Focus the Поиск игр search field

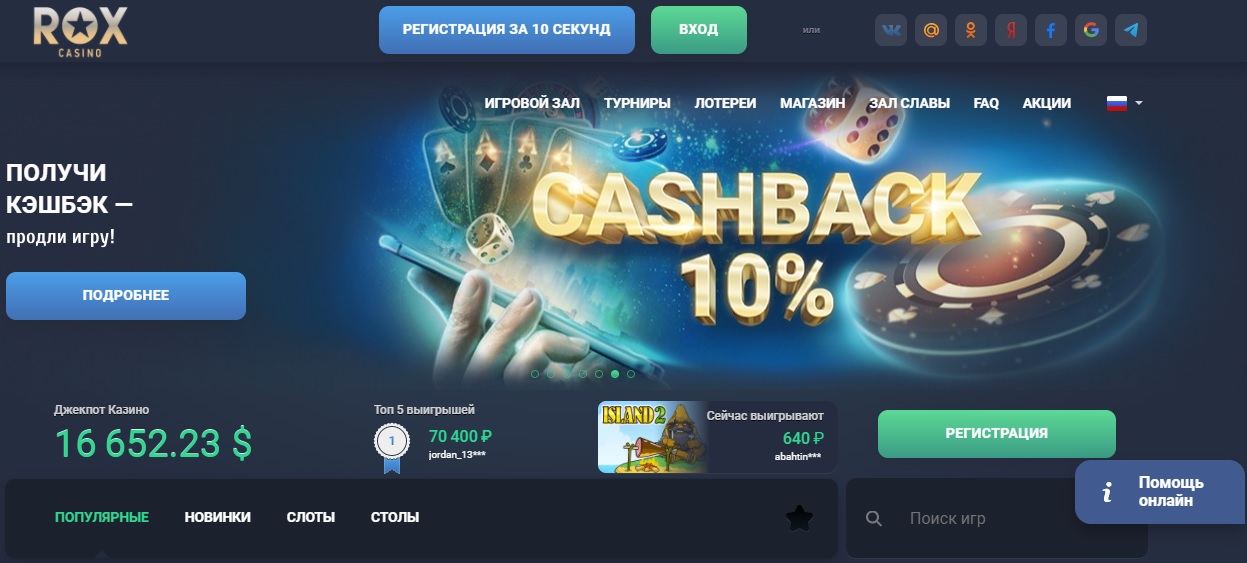point(997,518)
